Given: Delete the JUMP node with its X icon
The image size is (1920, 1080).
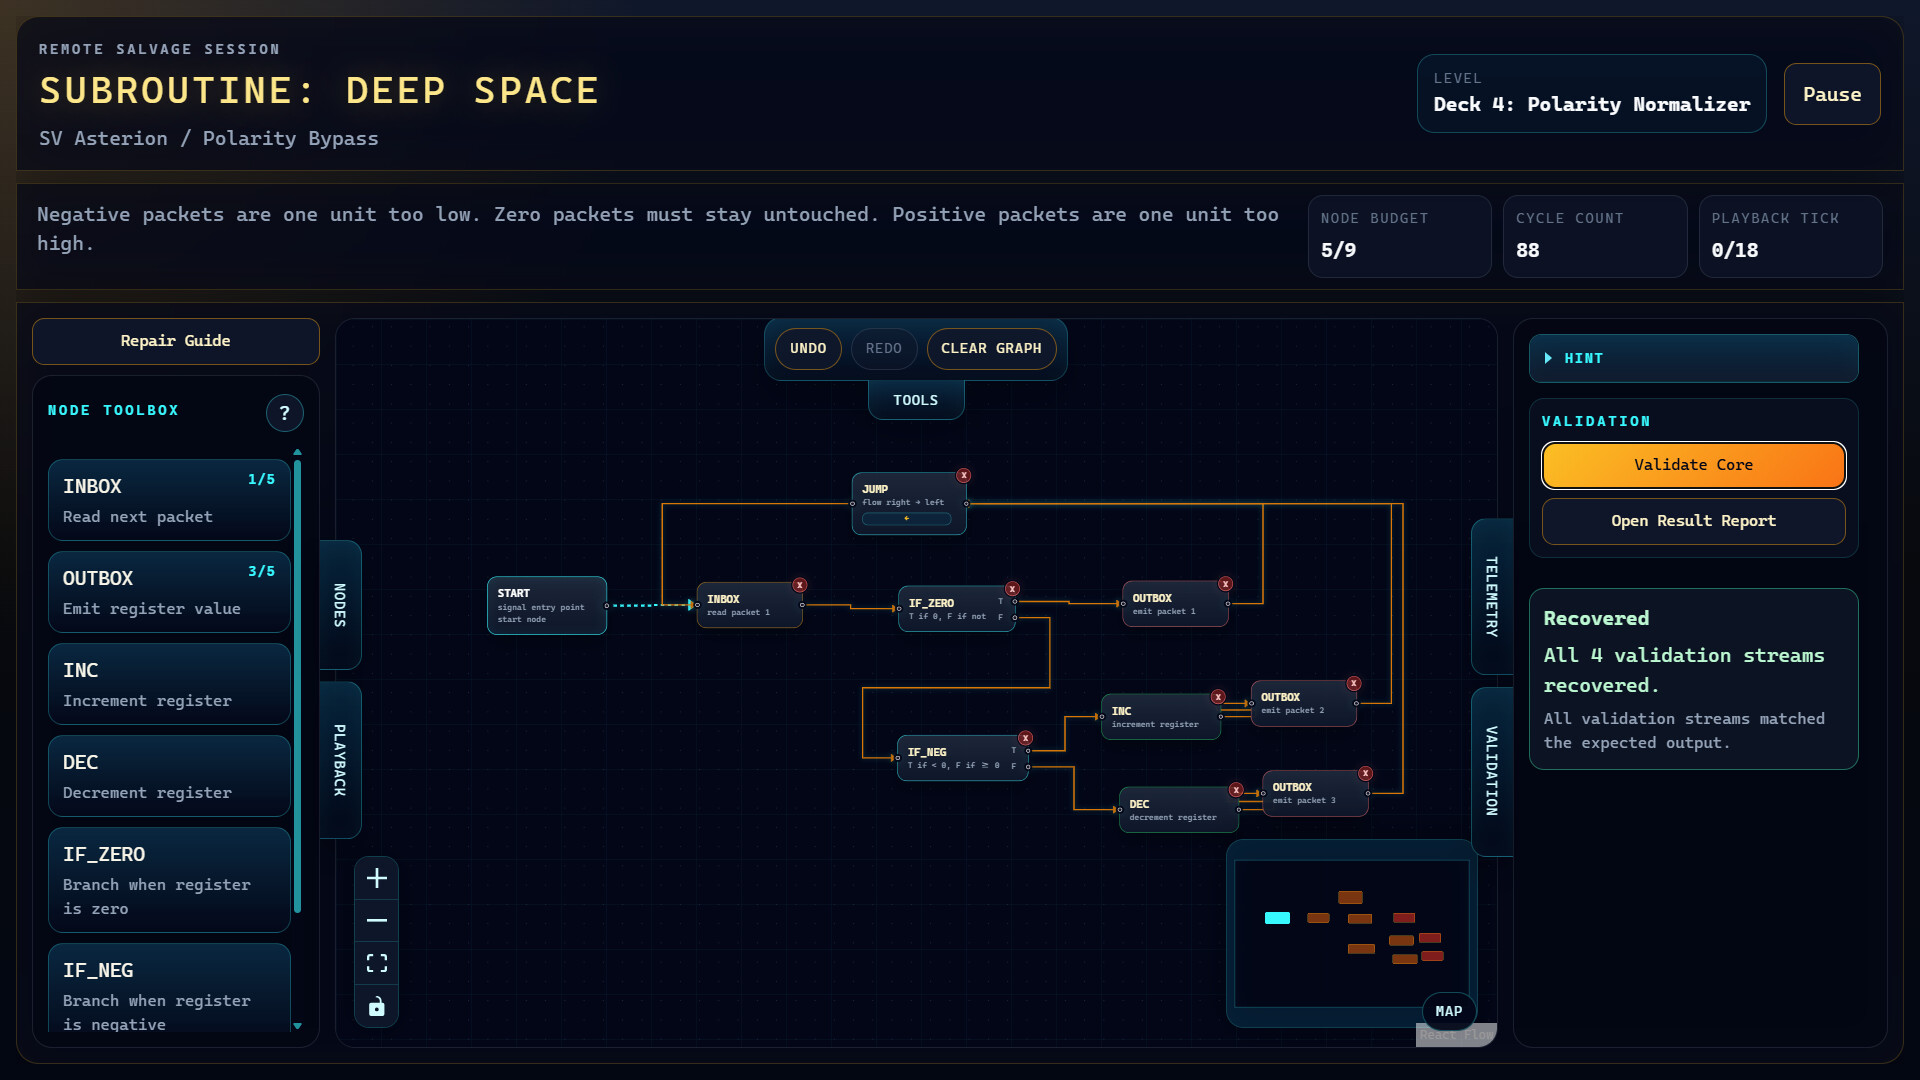Looking at the screenshot, I should [x=963, y=476].
